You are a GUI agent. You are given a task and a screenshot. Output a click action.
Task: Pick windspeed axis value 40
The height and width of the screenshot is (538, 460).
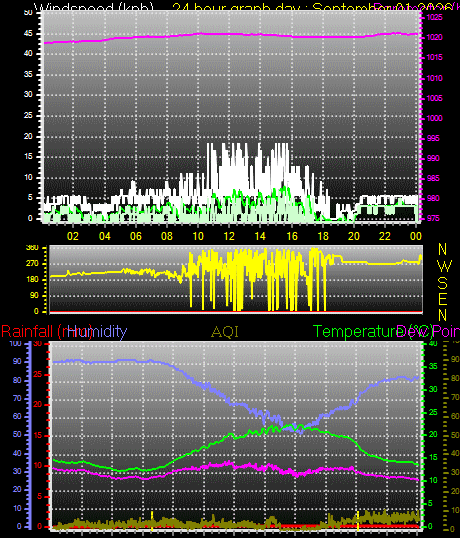click(x=28, y=54)
